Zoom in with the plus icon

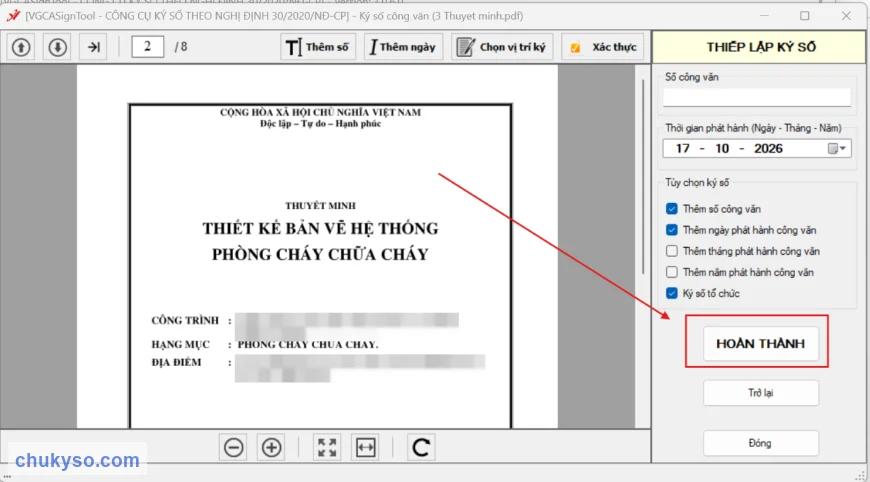pyautogui.click(x=271, y=447)
